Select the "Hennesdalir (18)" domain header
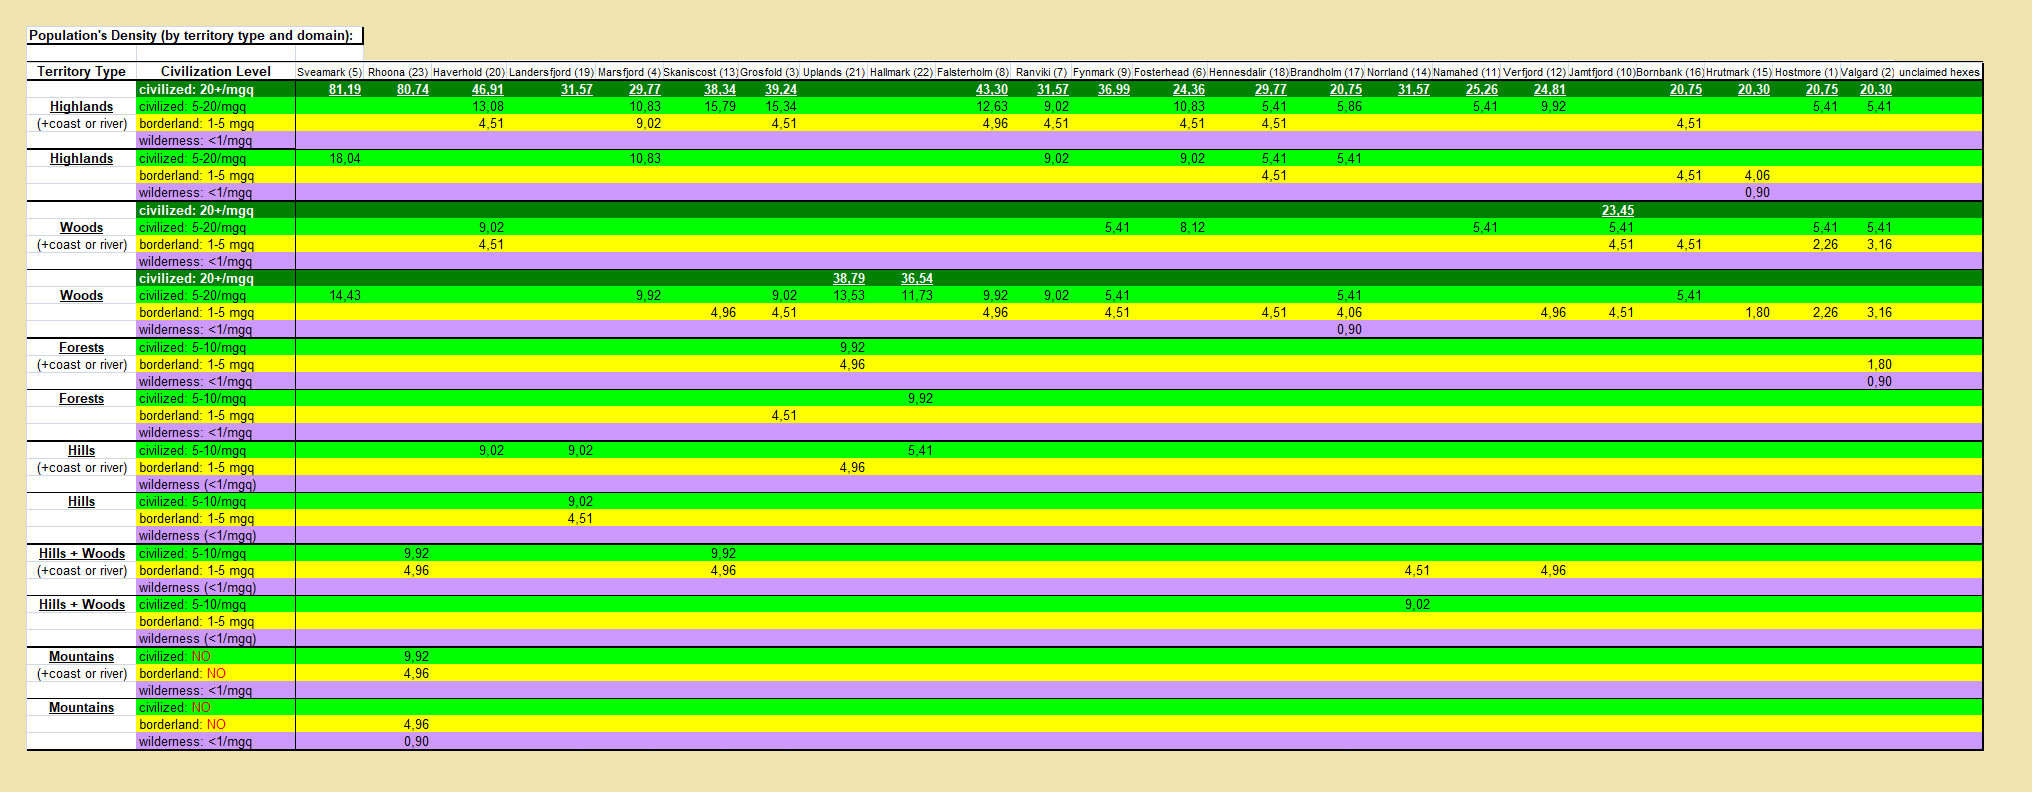The width and height of the screenshot is (2032, 792). point(1248,72)
